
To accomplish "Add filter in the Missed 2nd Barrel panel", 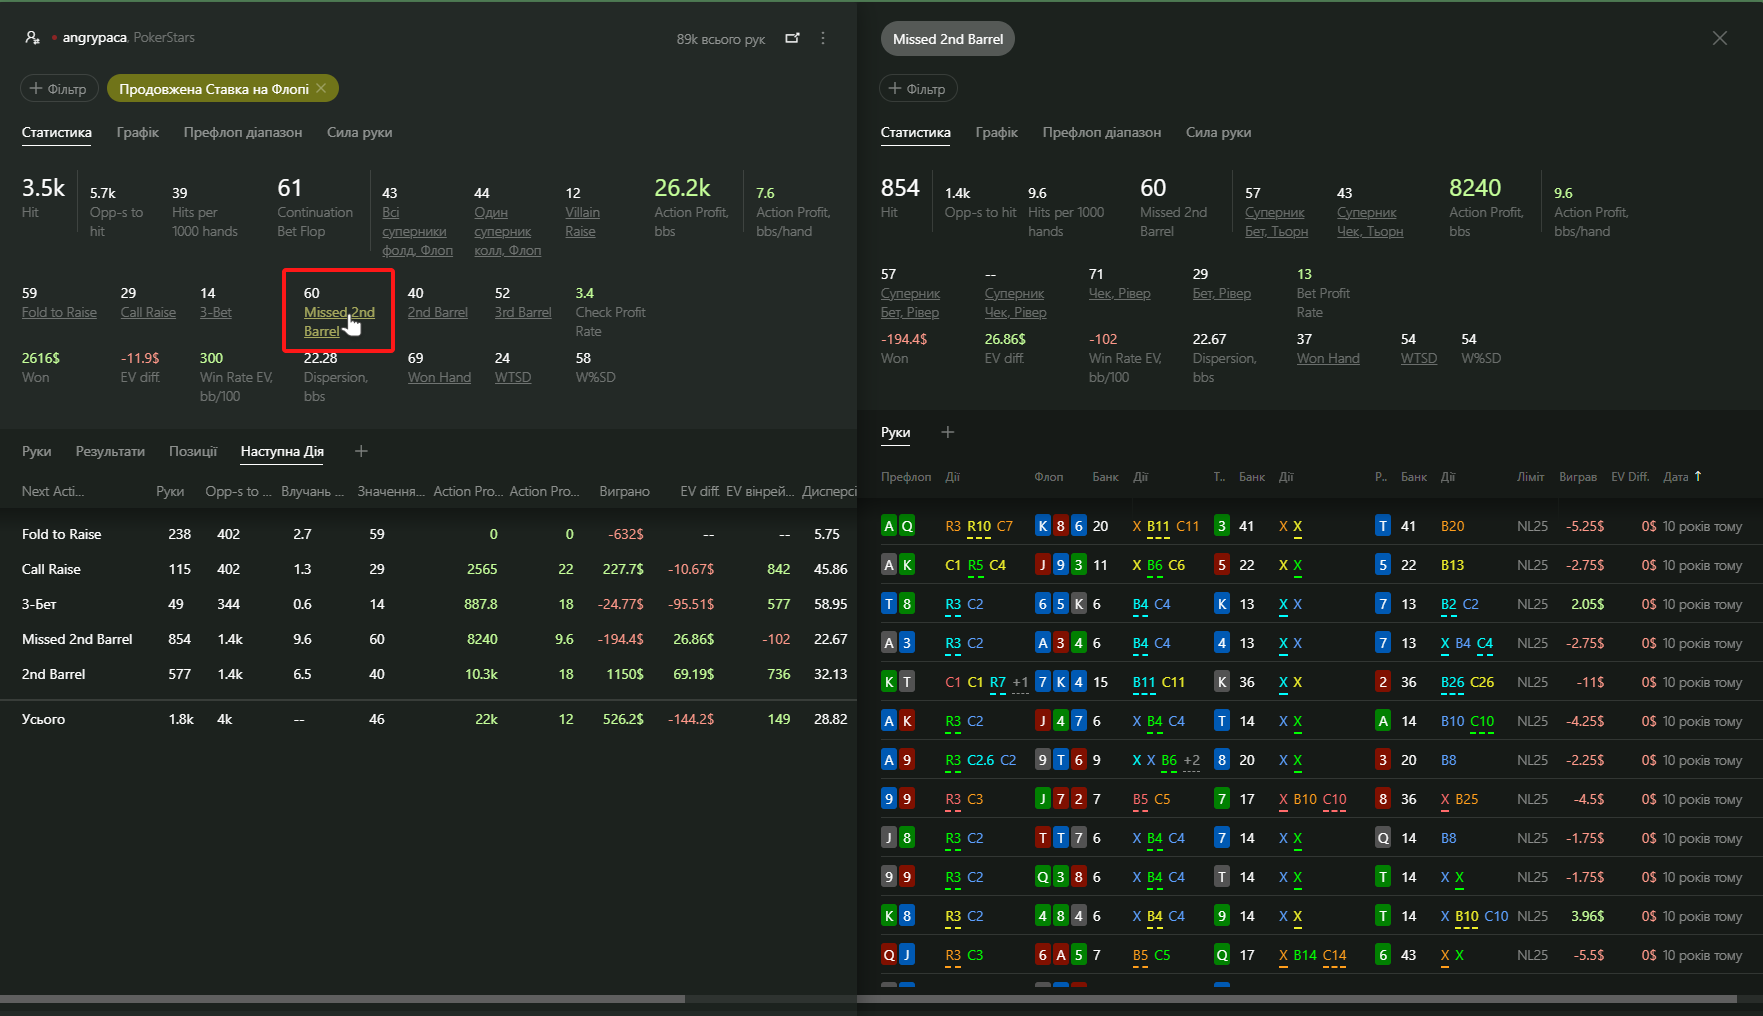I will [918, 88].
